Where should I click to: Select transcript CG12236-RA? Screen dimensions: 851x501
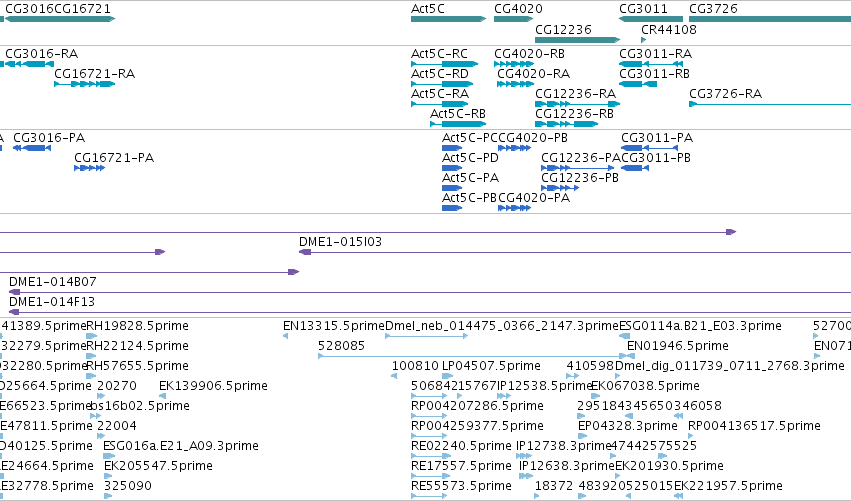[x=577, y=104]
